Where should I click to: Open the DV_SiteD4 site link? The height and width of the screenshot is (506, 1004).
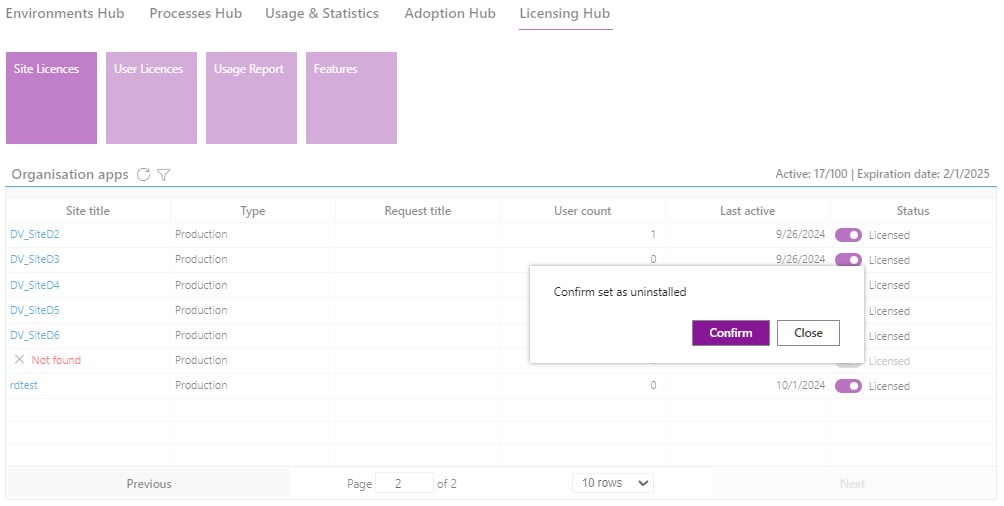click(x=35, y=285)
